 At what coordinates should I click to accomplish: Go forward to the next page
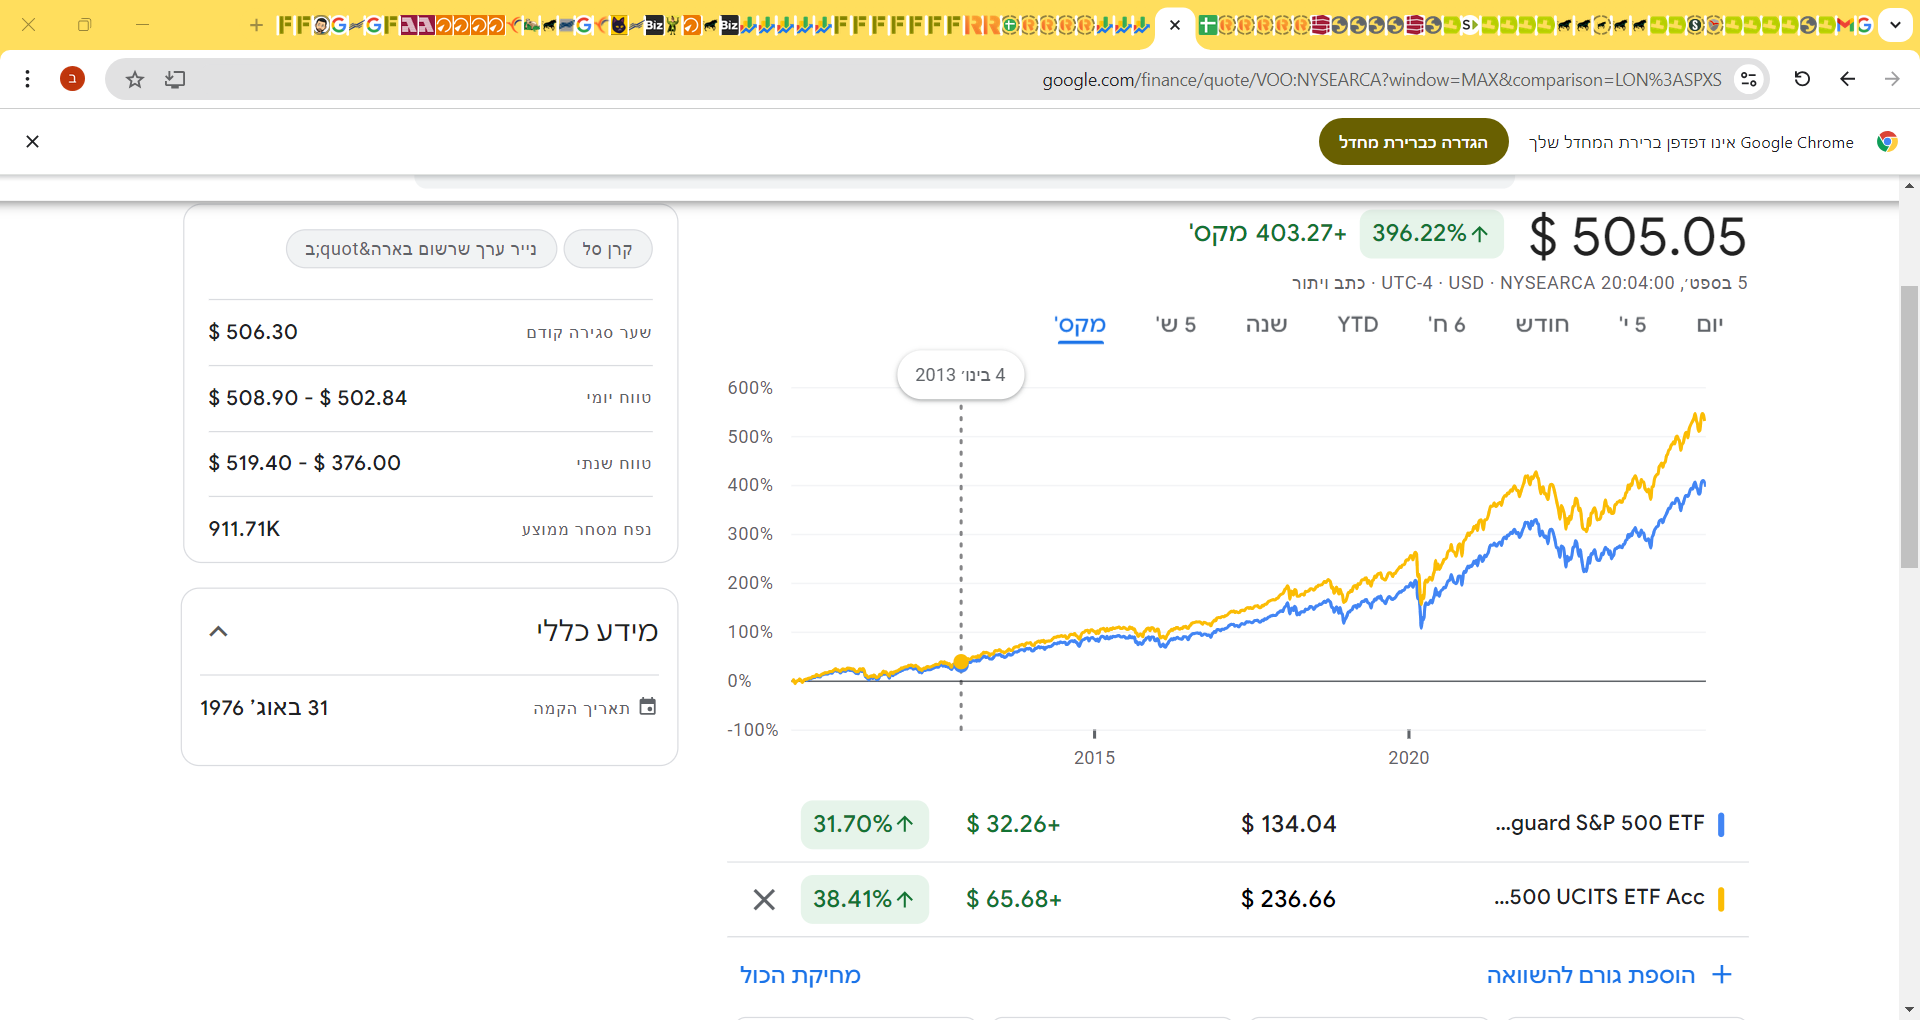tap(1892, 79)
